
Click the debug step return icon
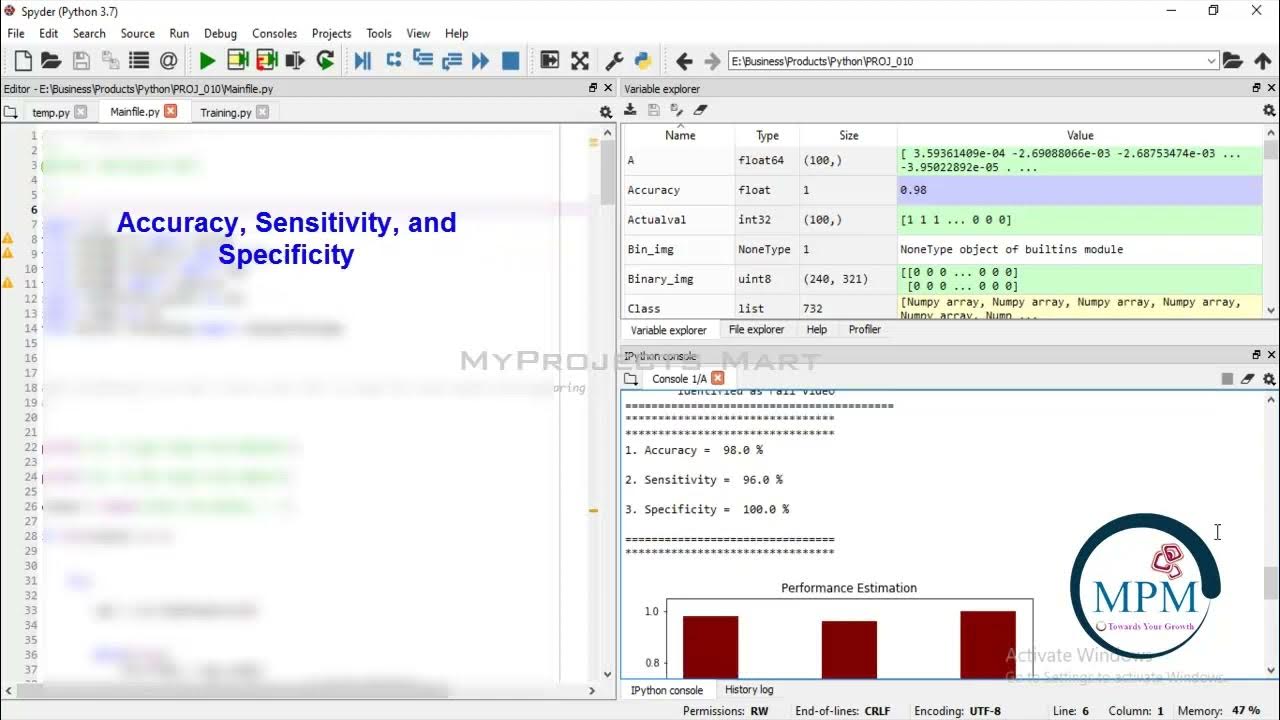tap(451, 61)
